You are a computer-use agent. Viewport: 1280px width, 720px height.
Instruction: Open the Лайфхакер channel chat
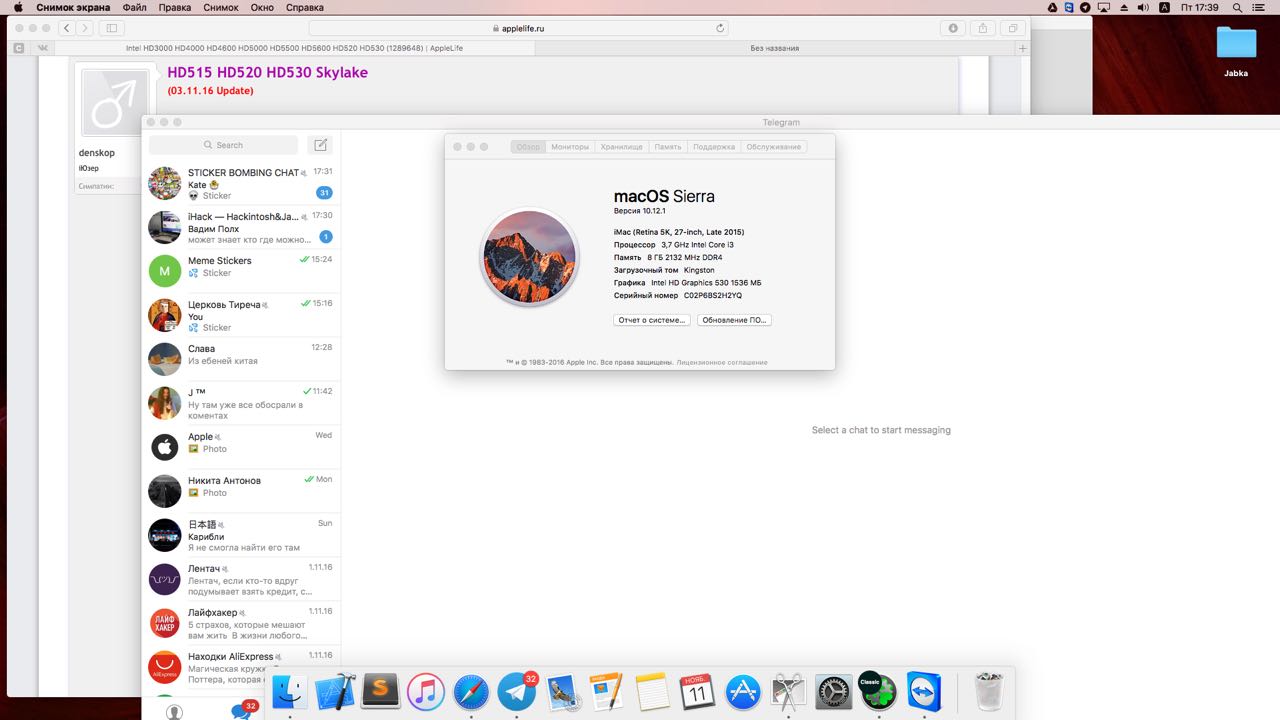[x=241, y=623]
